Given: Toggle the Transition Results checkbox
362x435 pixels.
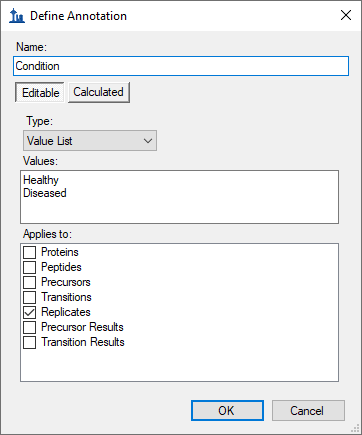Looking at the screenshot, I should 29,342.
